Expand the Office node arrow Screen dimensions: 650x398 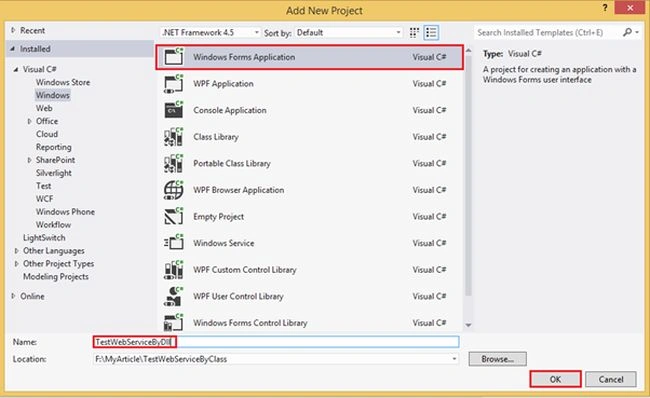[29, 121]
